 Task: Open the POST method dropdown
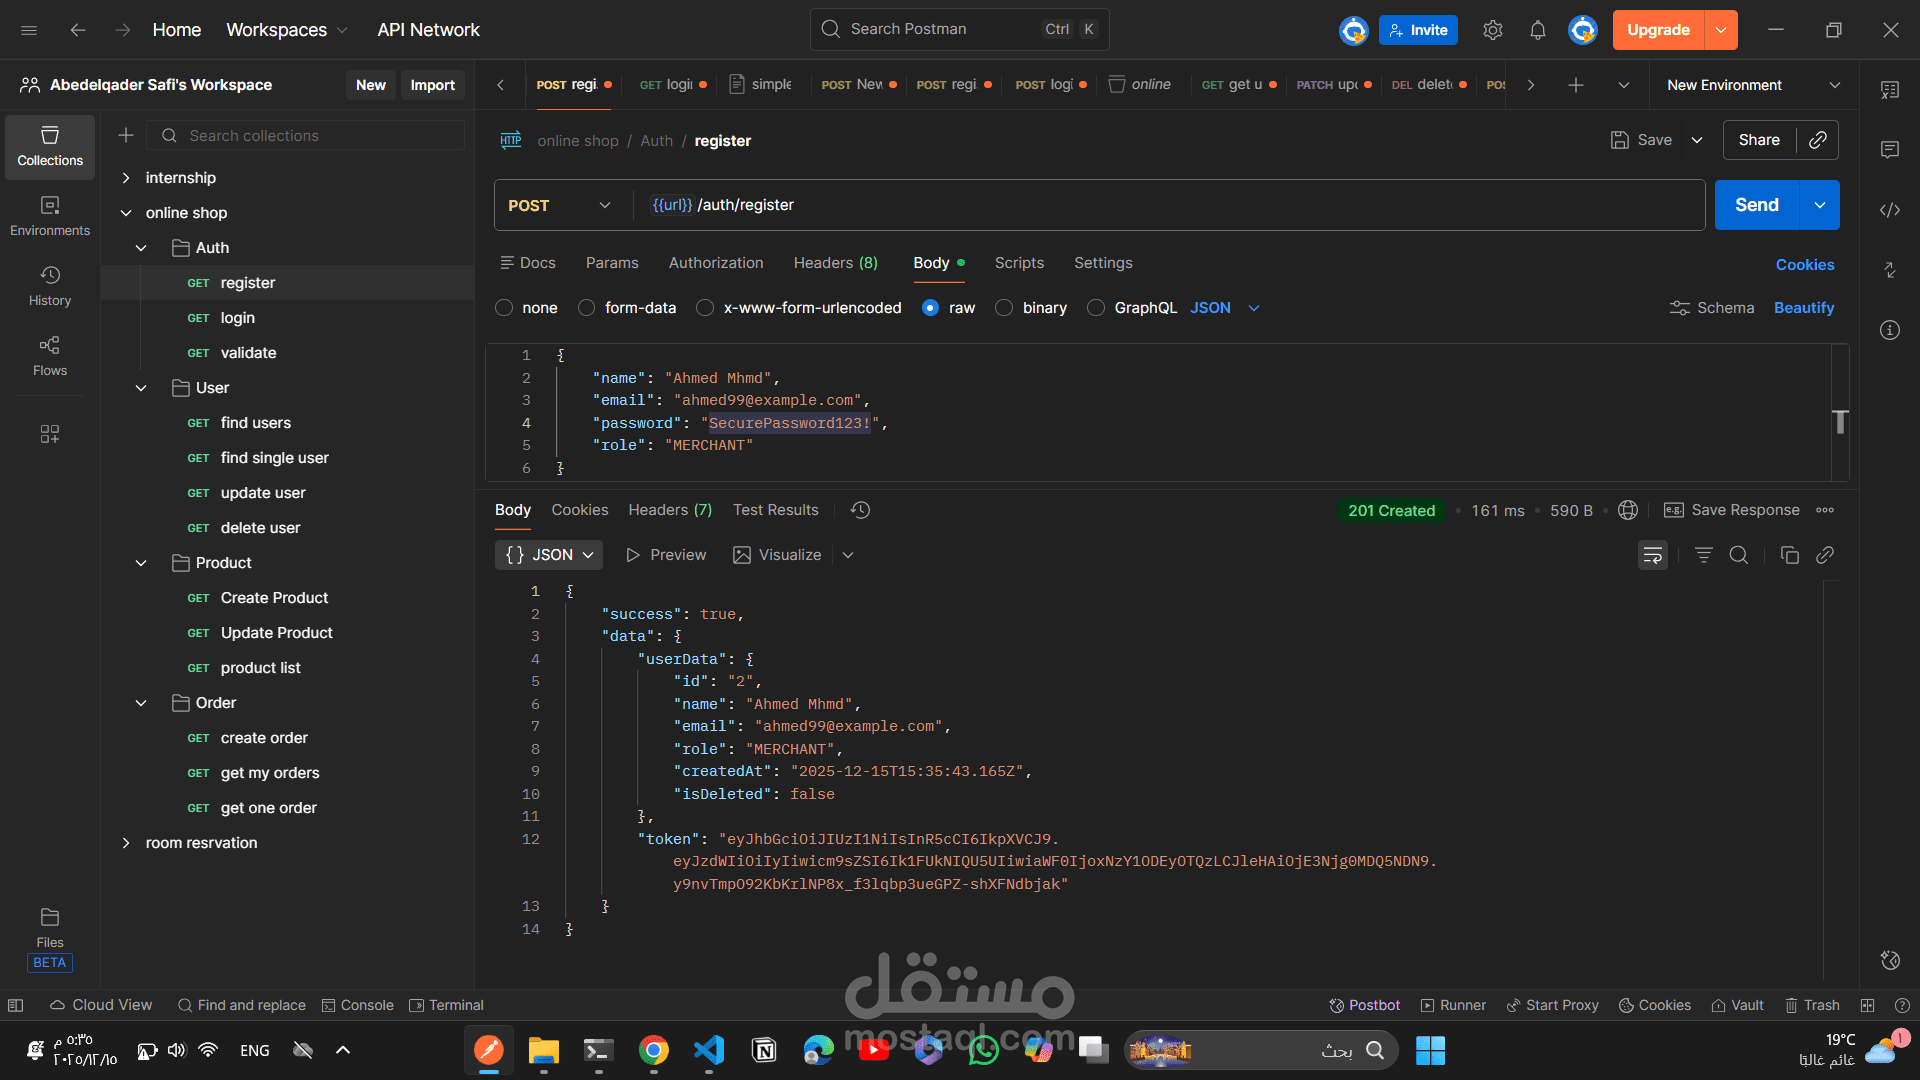(x=560, y=205)
